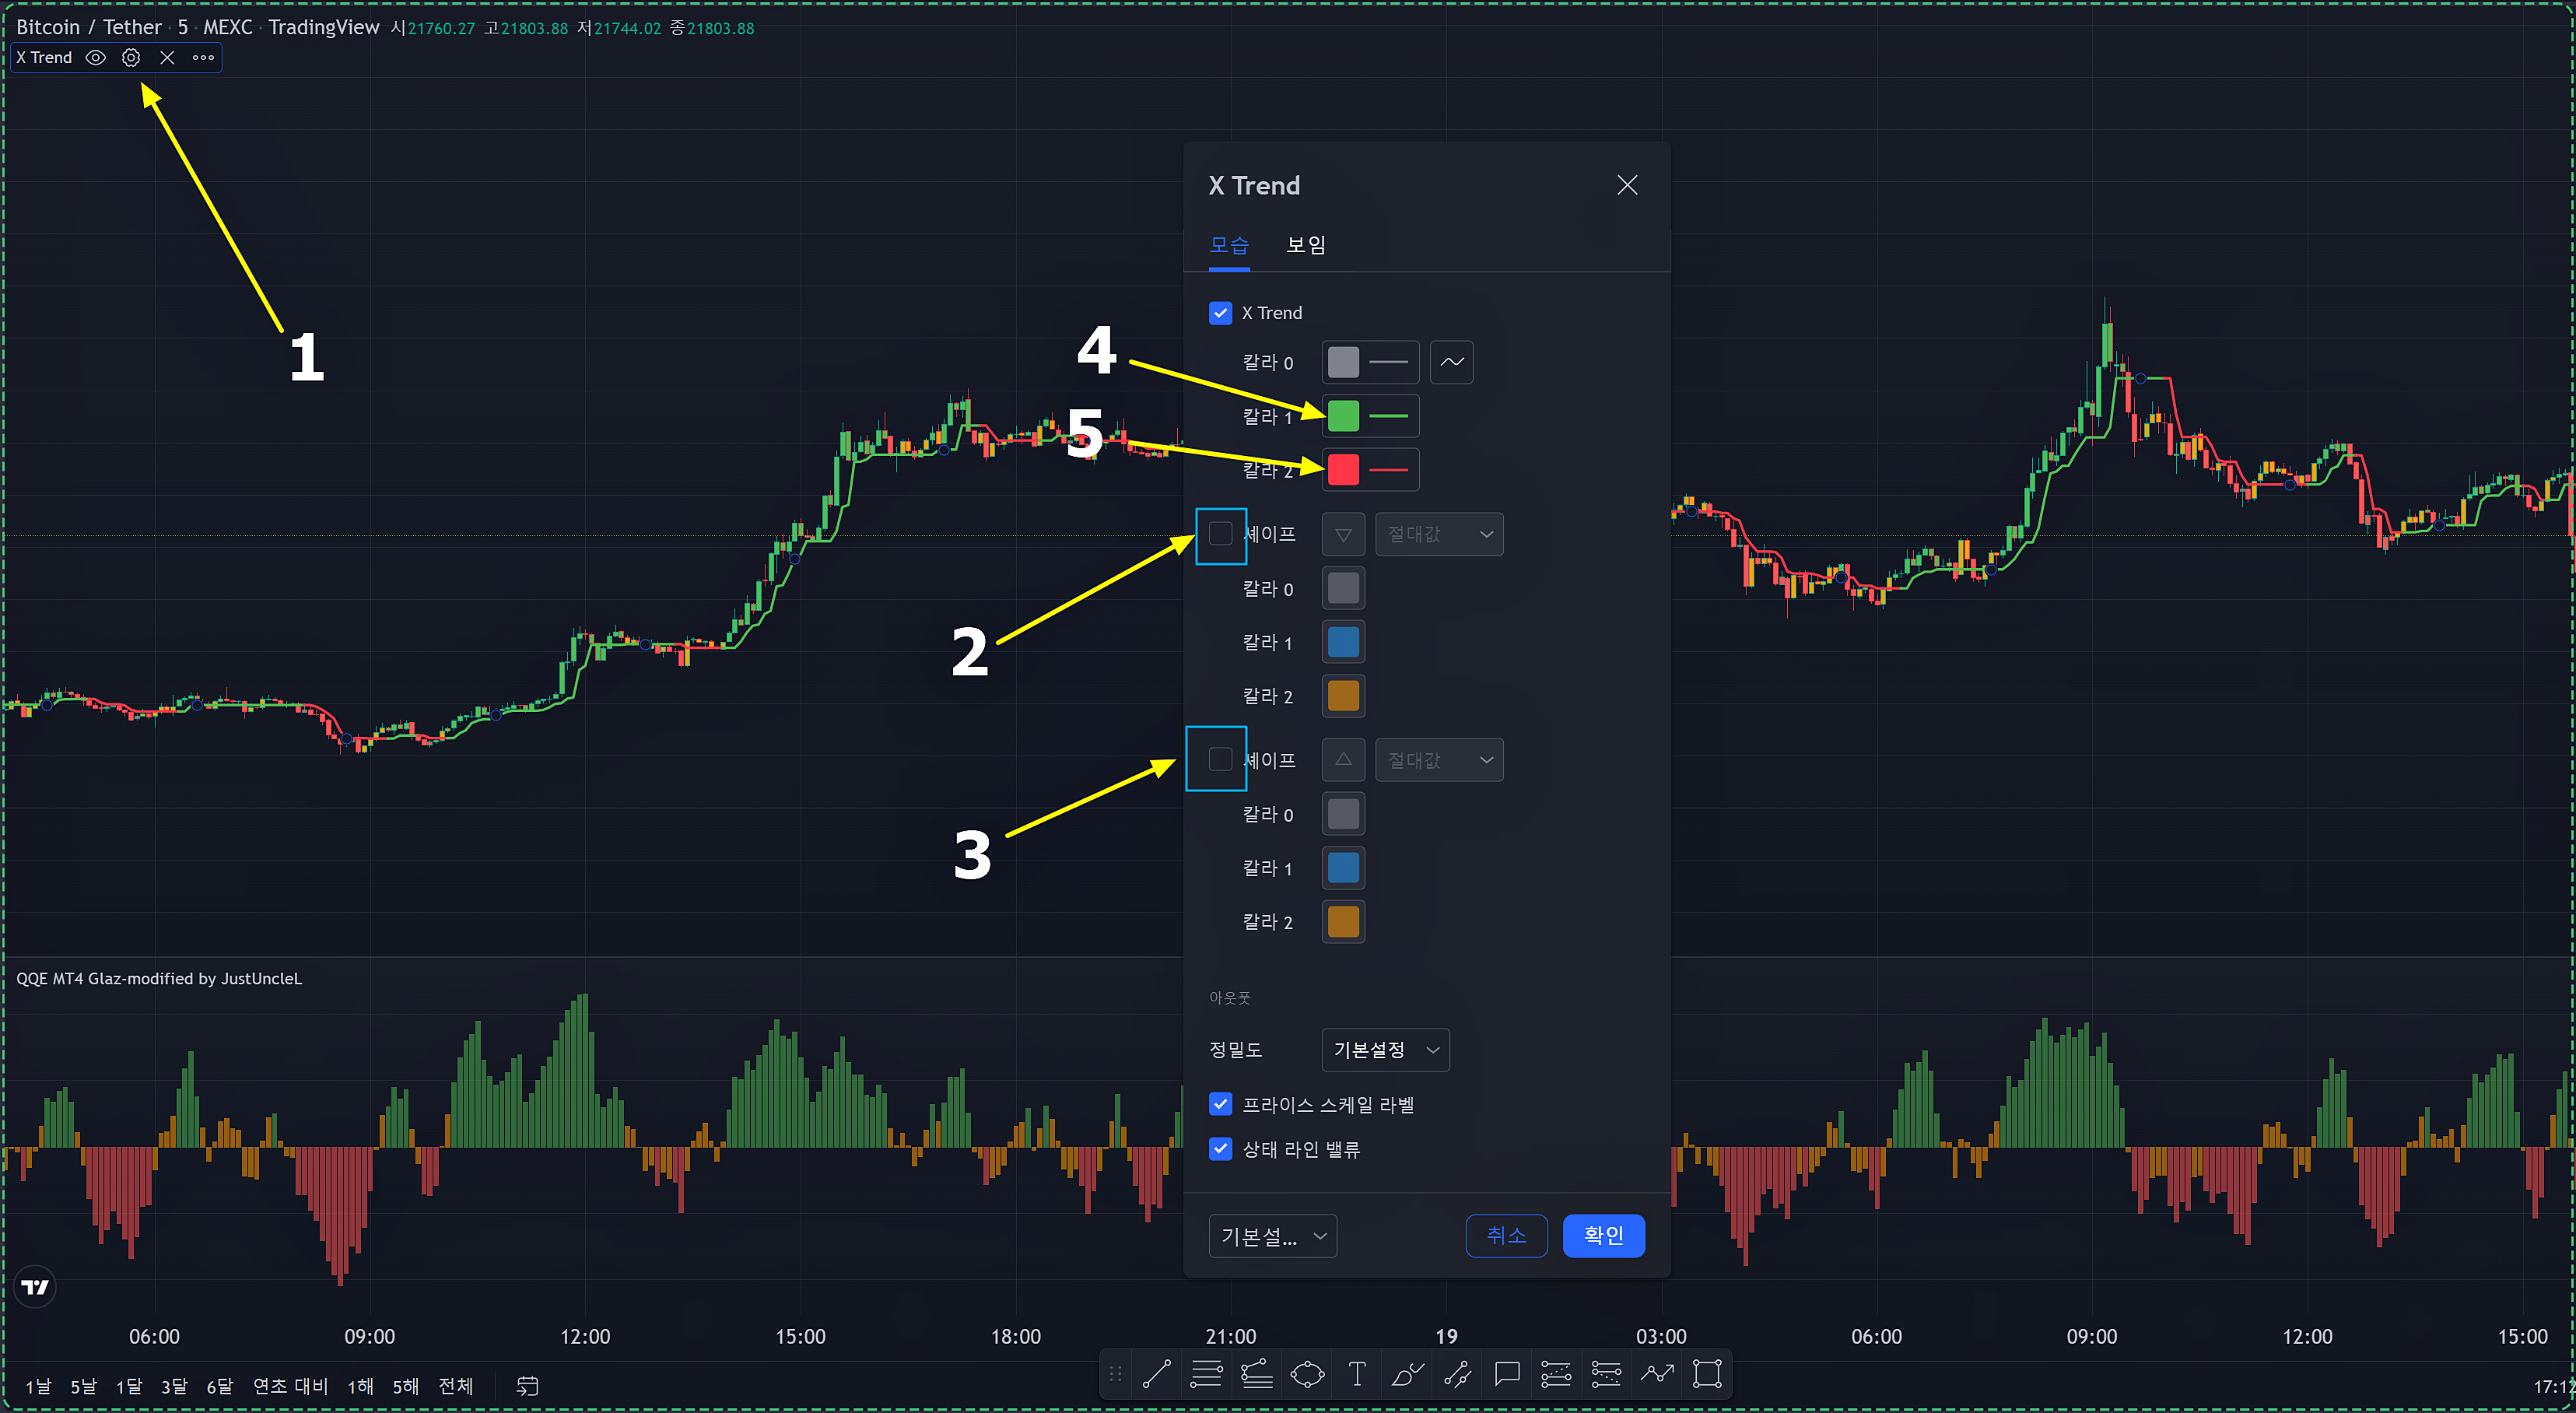The height and width of the screenshot is (1413, 2576).
Task: Select the parallel channel tool
Action: pyautogui.click(x=1457, y=1374)
